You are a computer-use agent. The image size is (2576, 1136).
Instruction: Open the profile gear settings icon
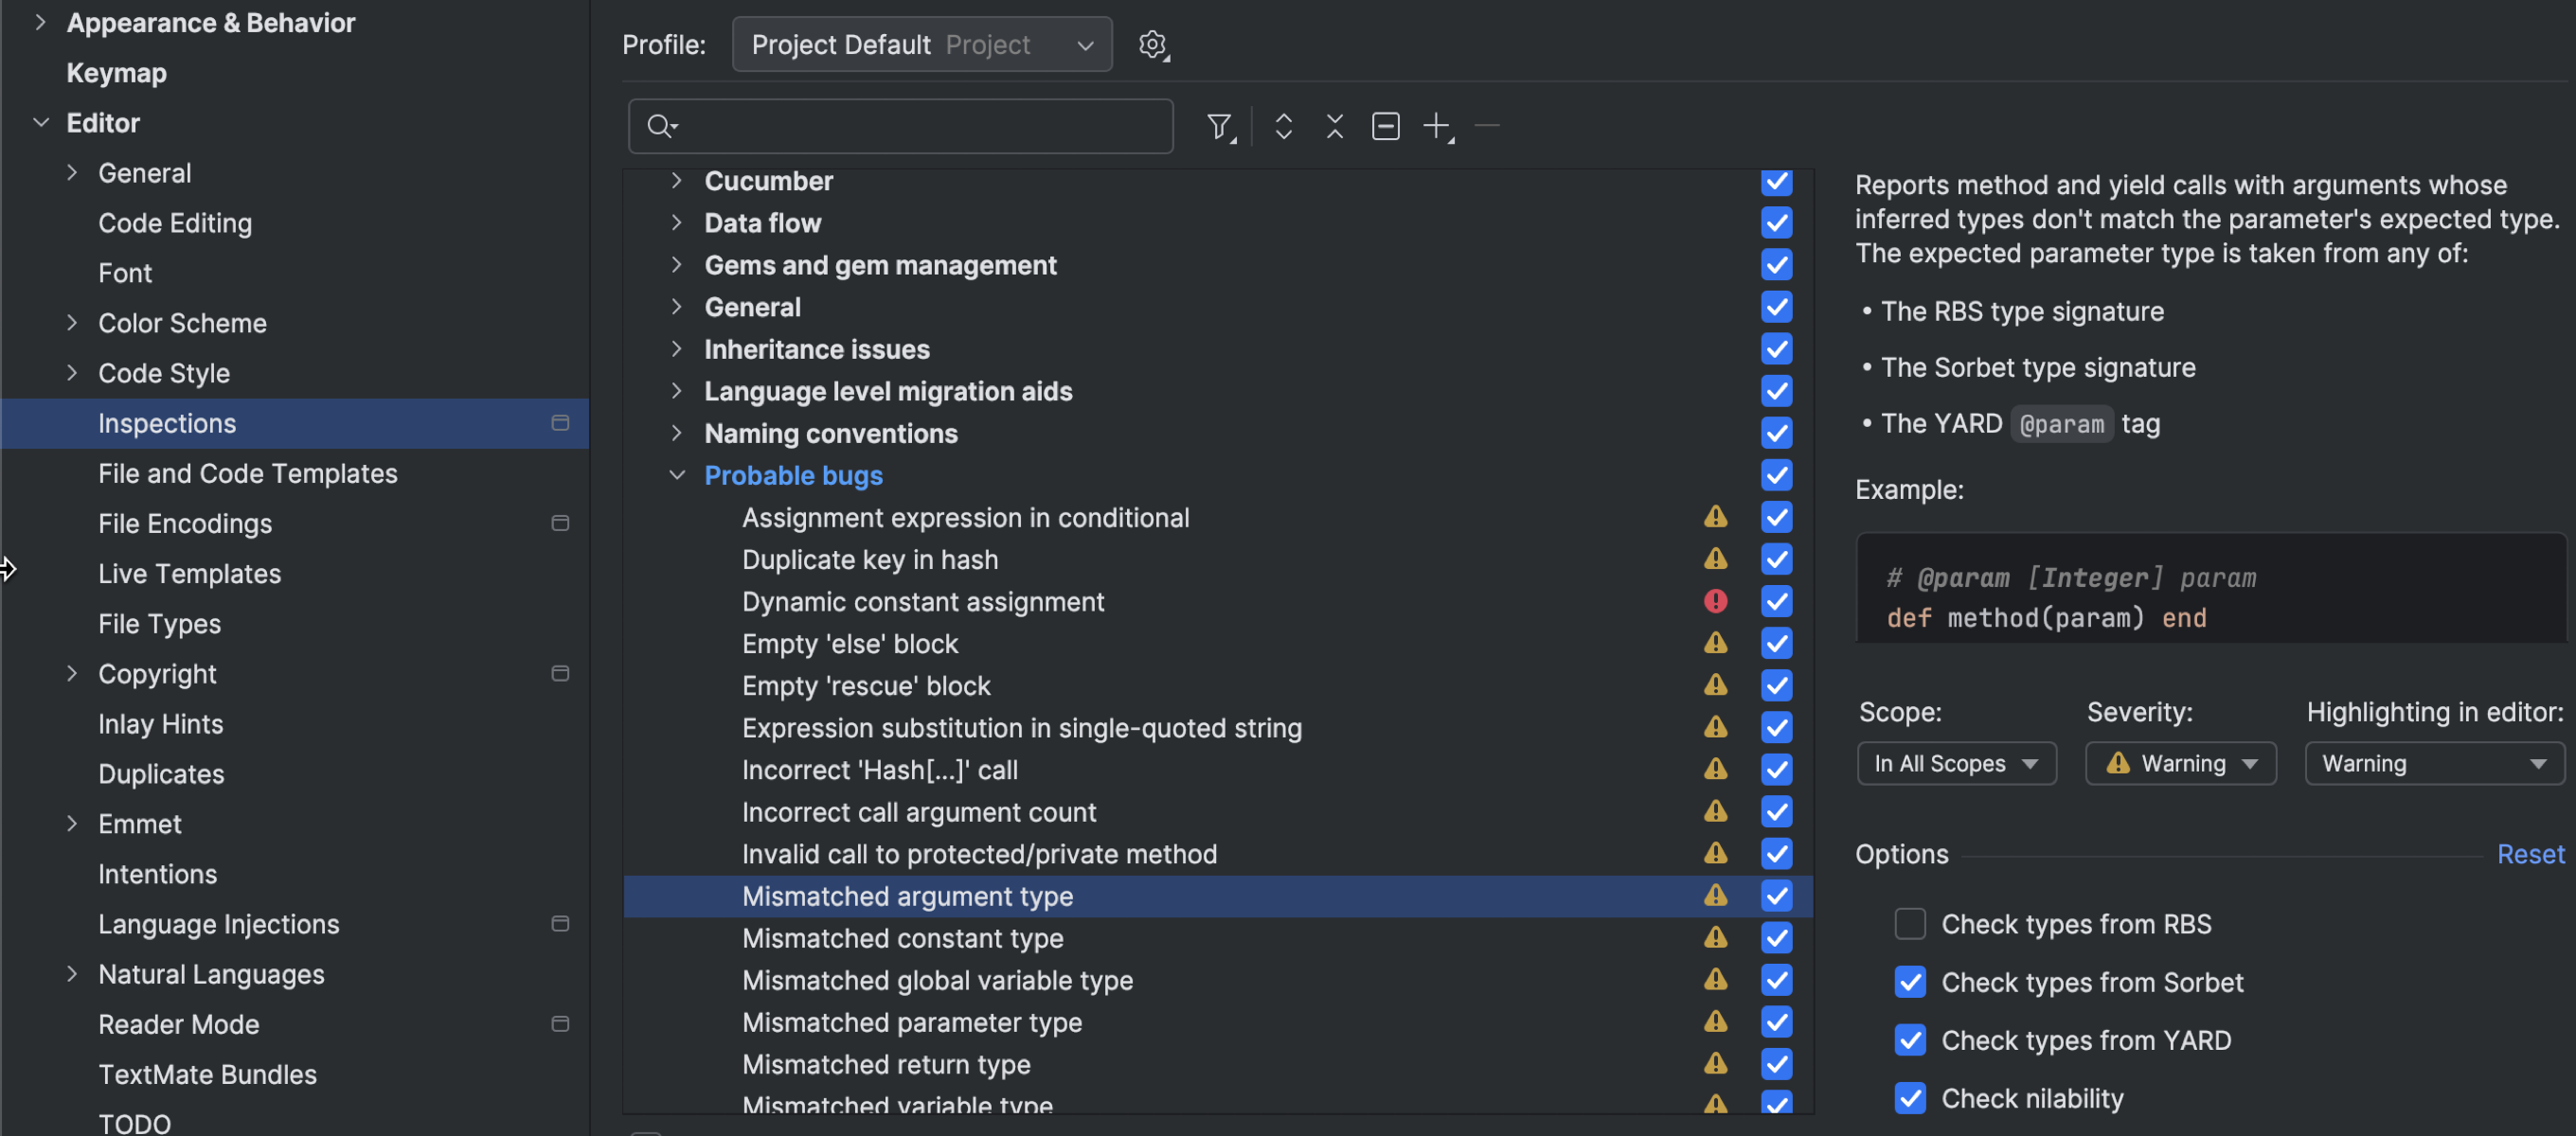tap(1152, 44)
